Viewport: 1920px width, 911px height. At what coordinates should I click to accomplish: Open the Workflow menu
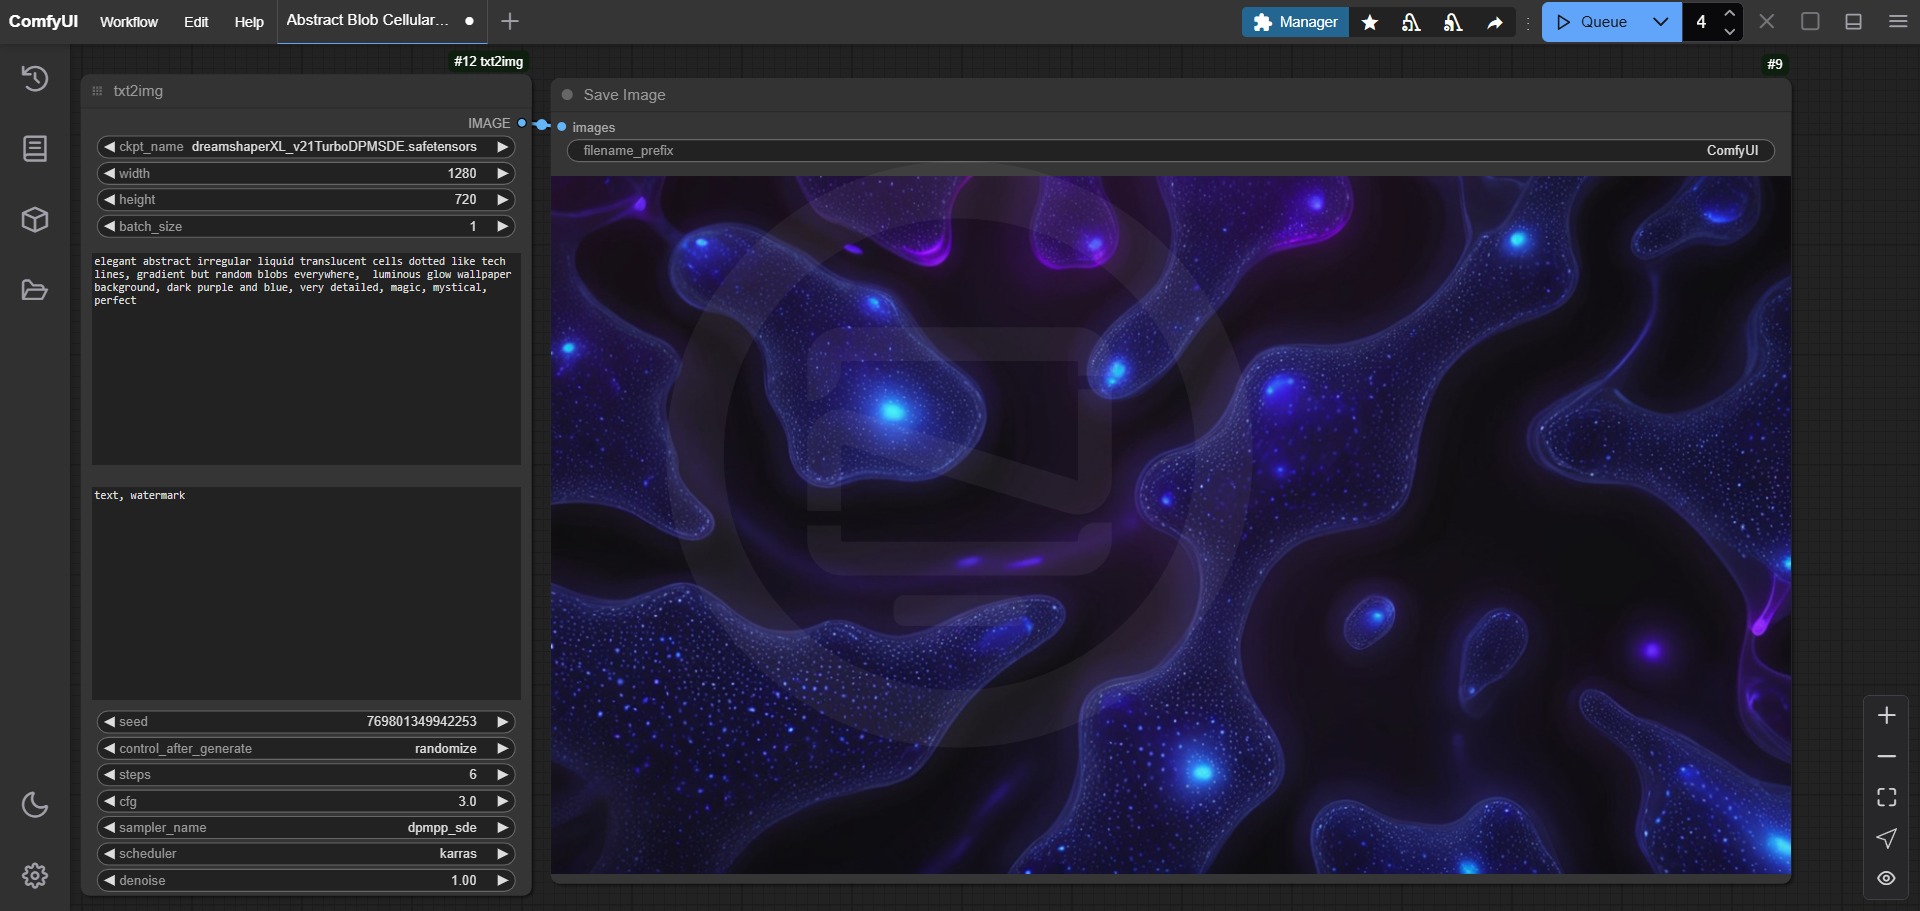coord(128,22)
